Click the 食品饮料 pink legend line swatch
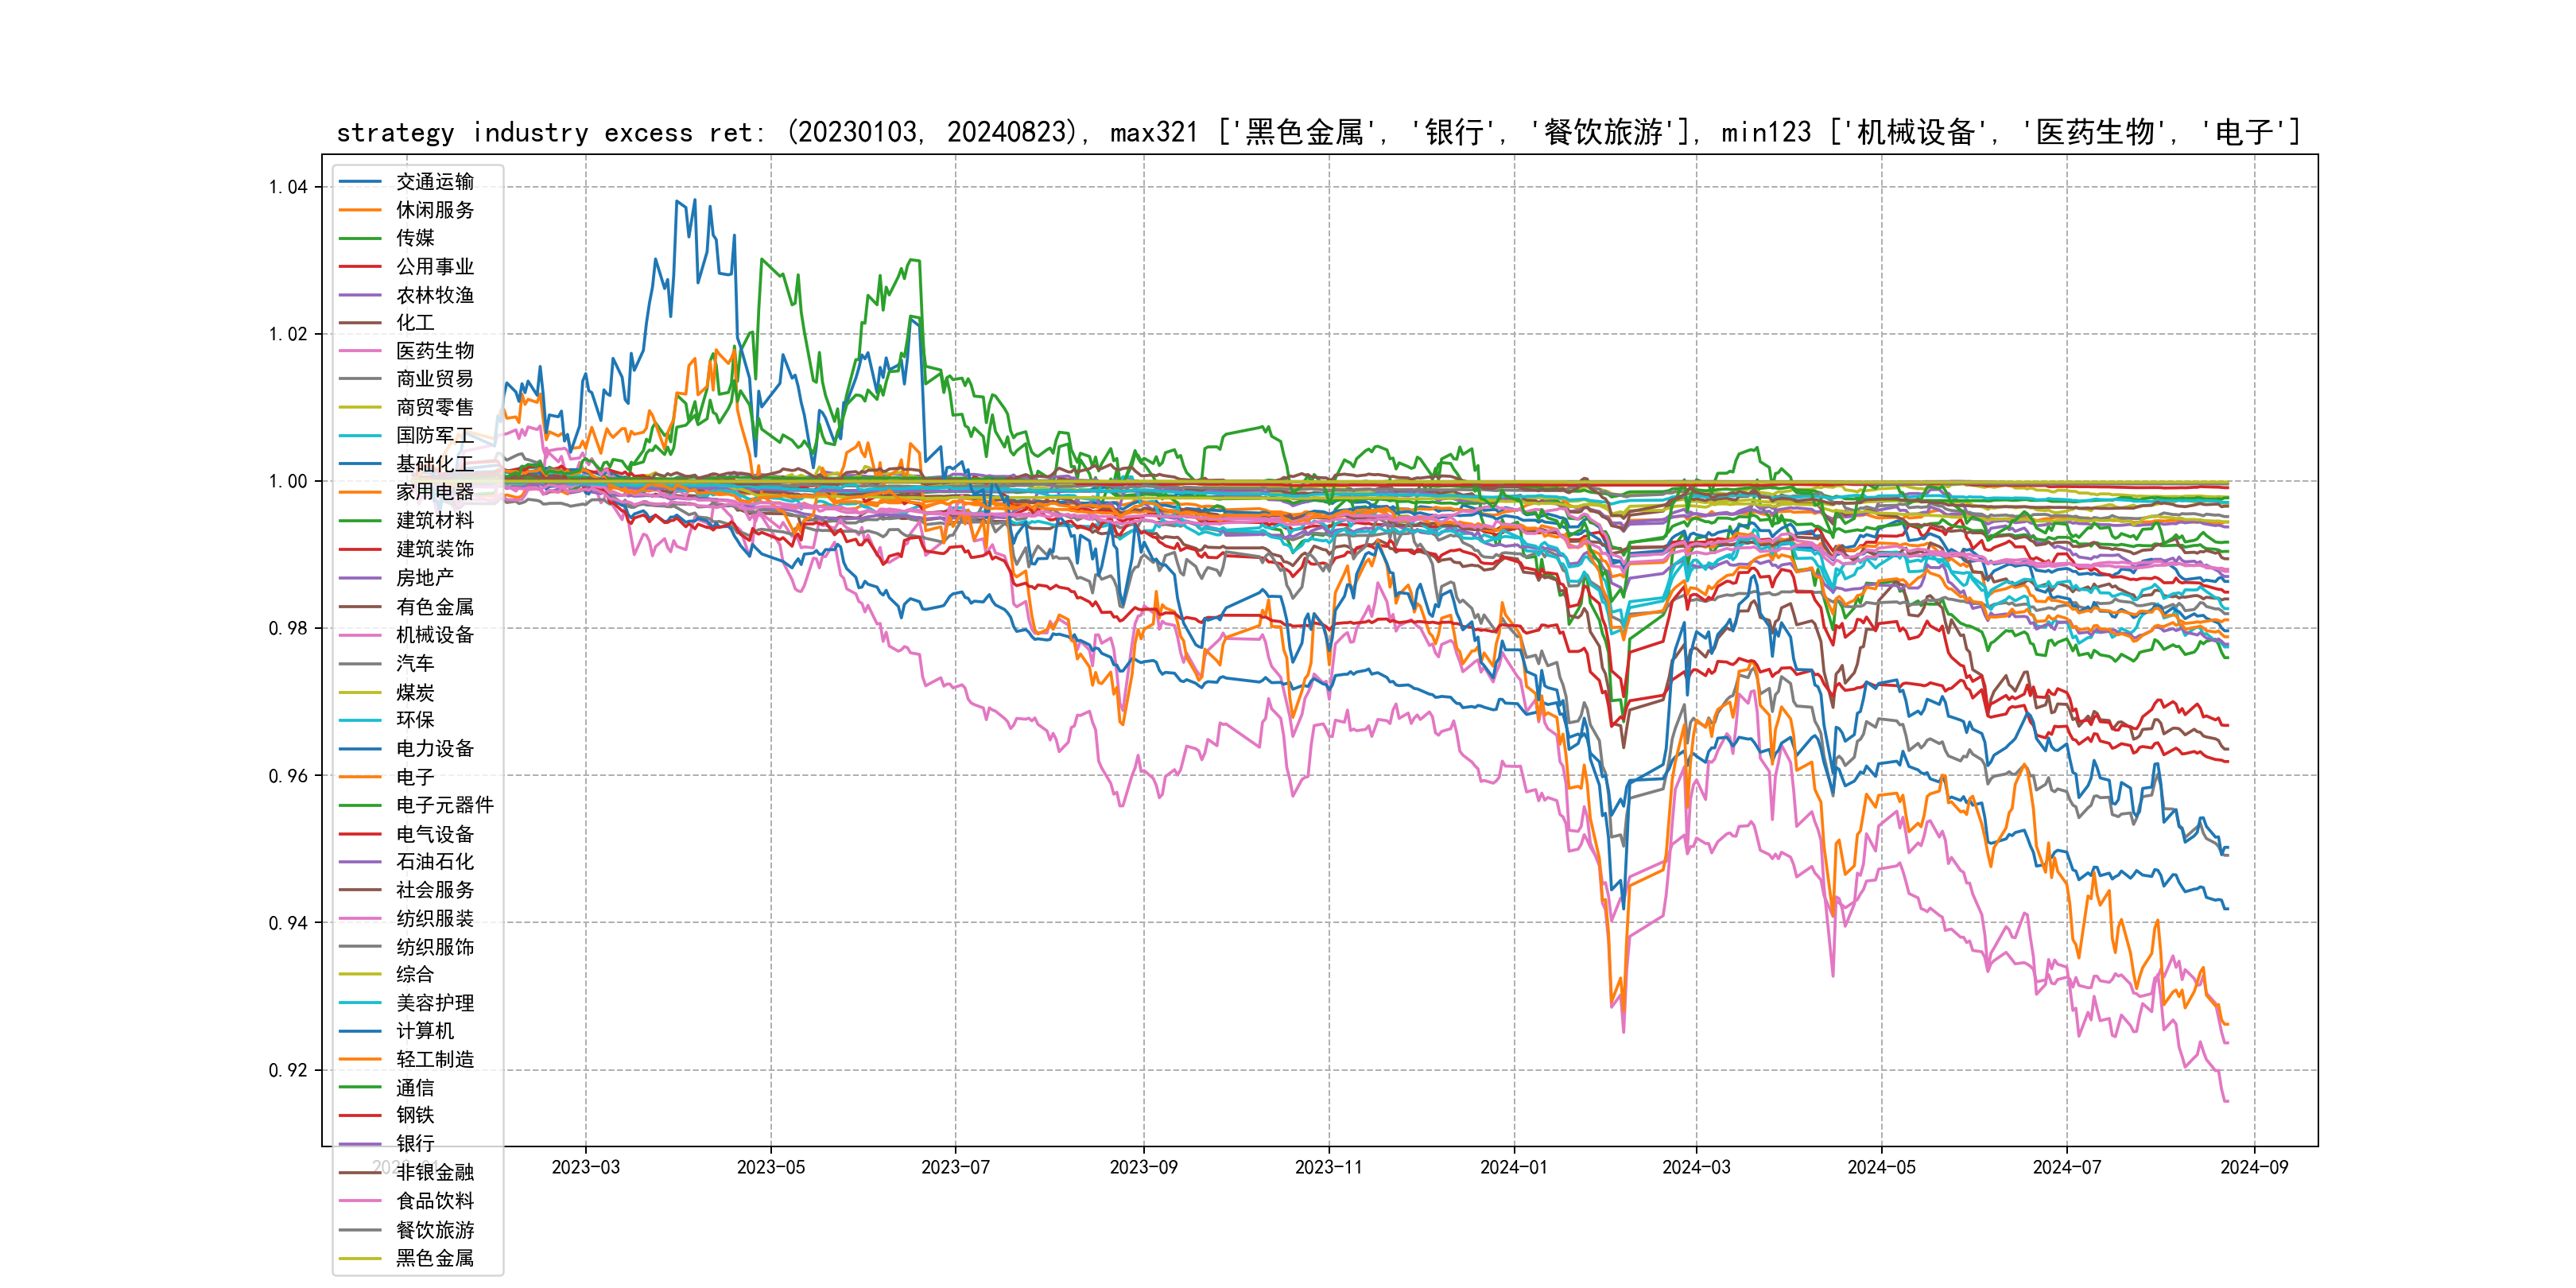2576x1288 pixels. coord(360,1201)
